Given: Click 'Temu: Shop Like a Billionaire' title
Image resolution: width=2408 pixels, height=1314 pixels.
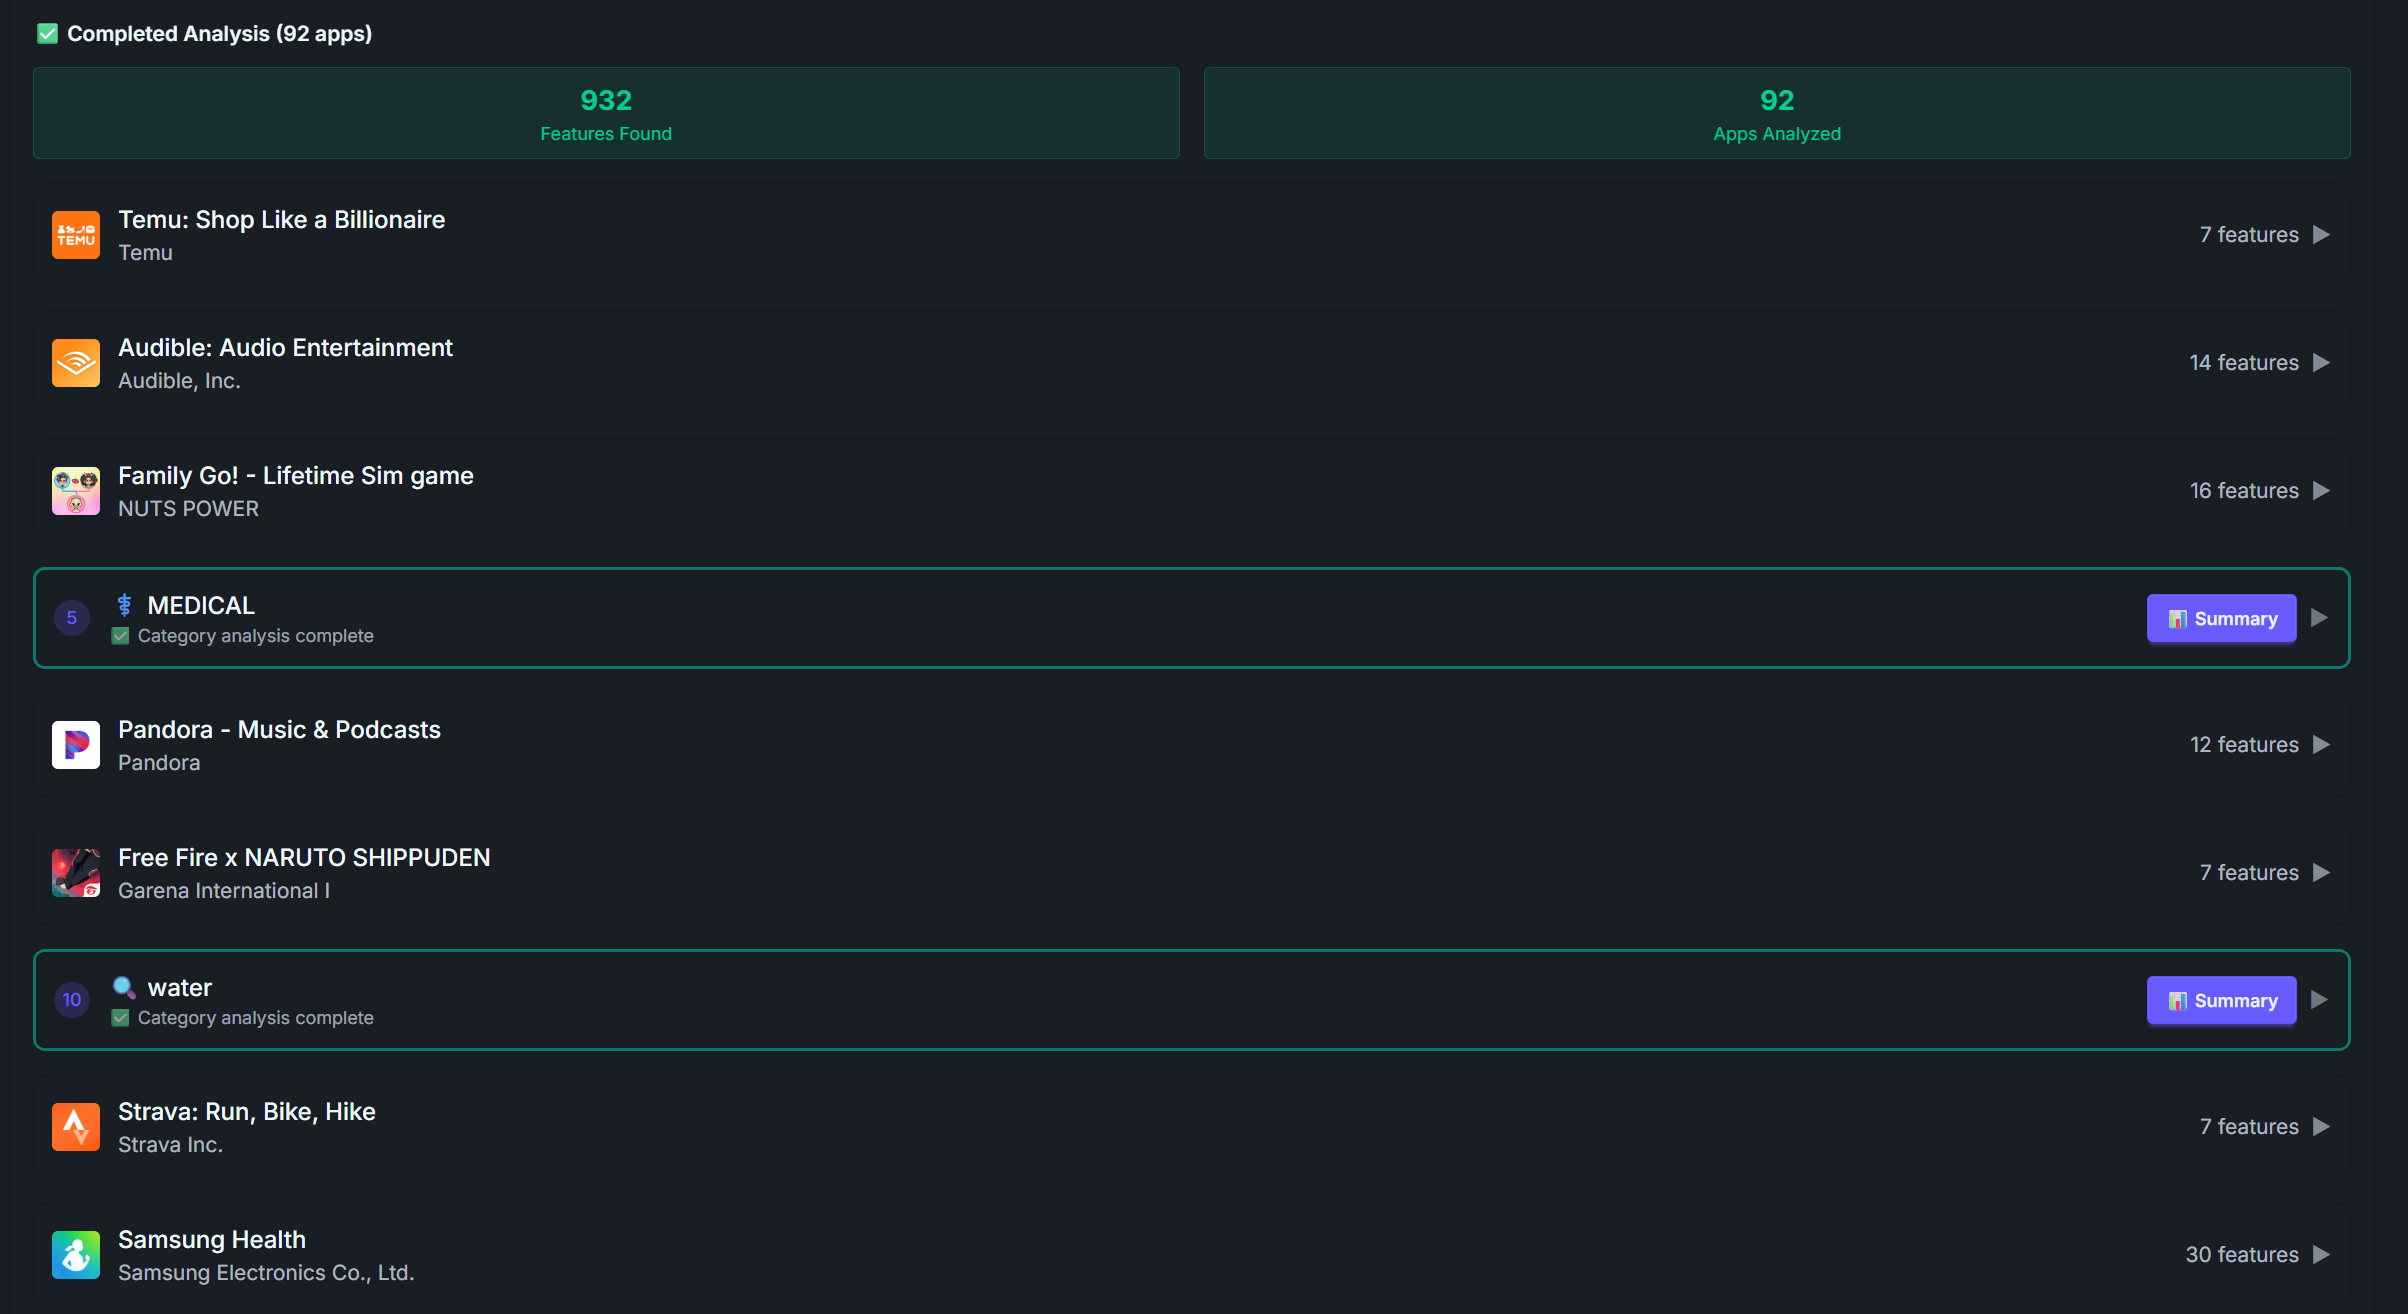Looking at the screenshot, I should tap(282, 220).
